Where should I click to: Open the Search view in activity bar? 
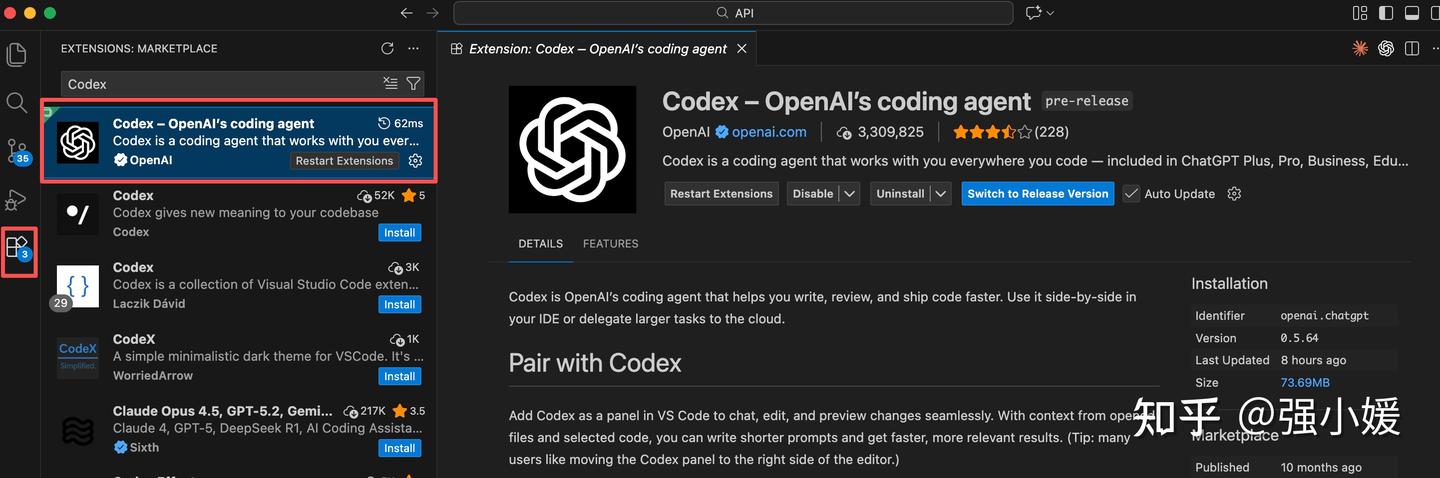click(x=17, y=102)
